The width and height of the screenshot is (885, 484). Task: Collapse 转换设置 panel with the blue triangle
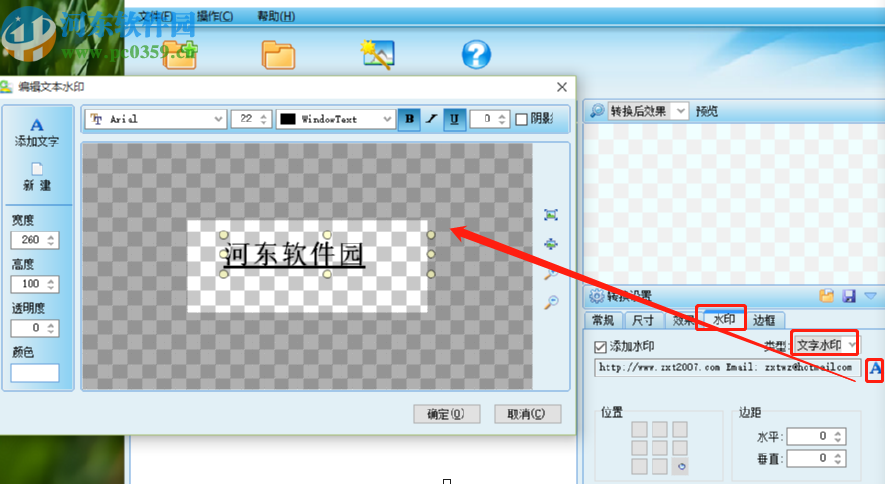point(870,296)
